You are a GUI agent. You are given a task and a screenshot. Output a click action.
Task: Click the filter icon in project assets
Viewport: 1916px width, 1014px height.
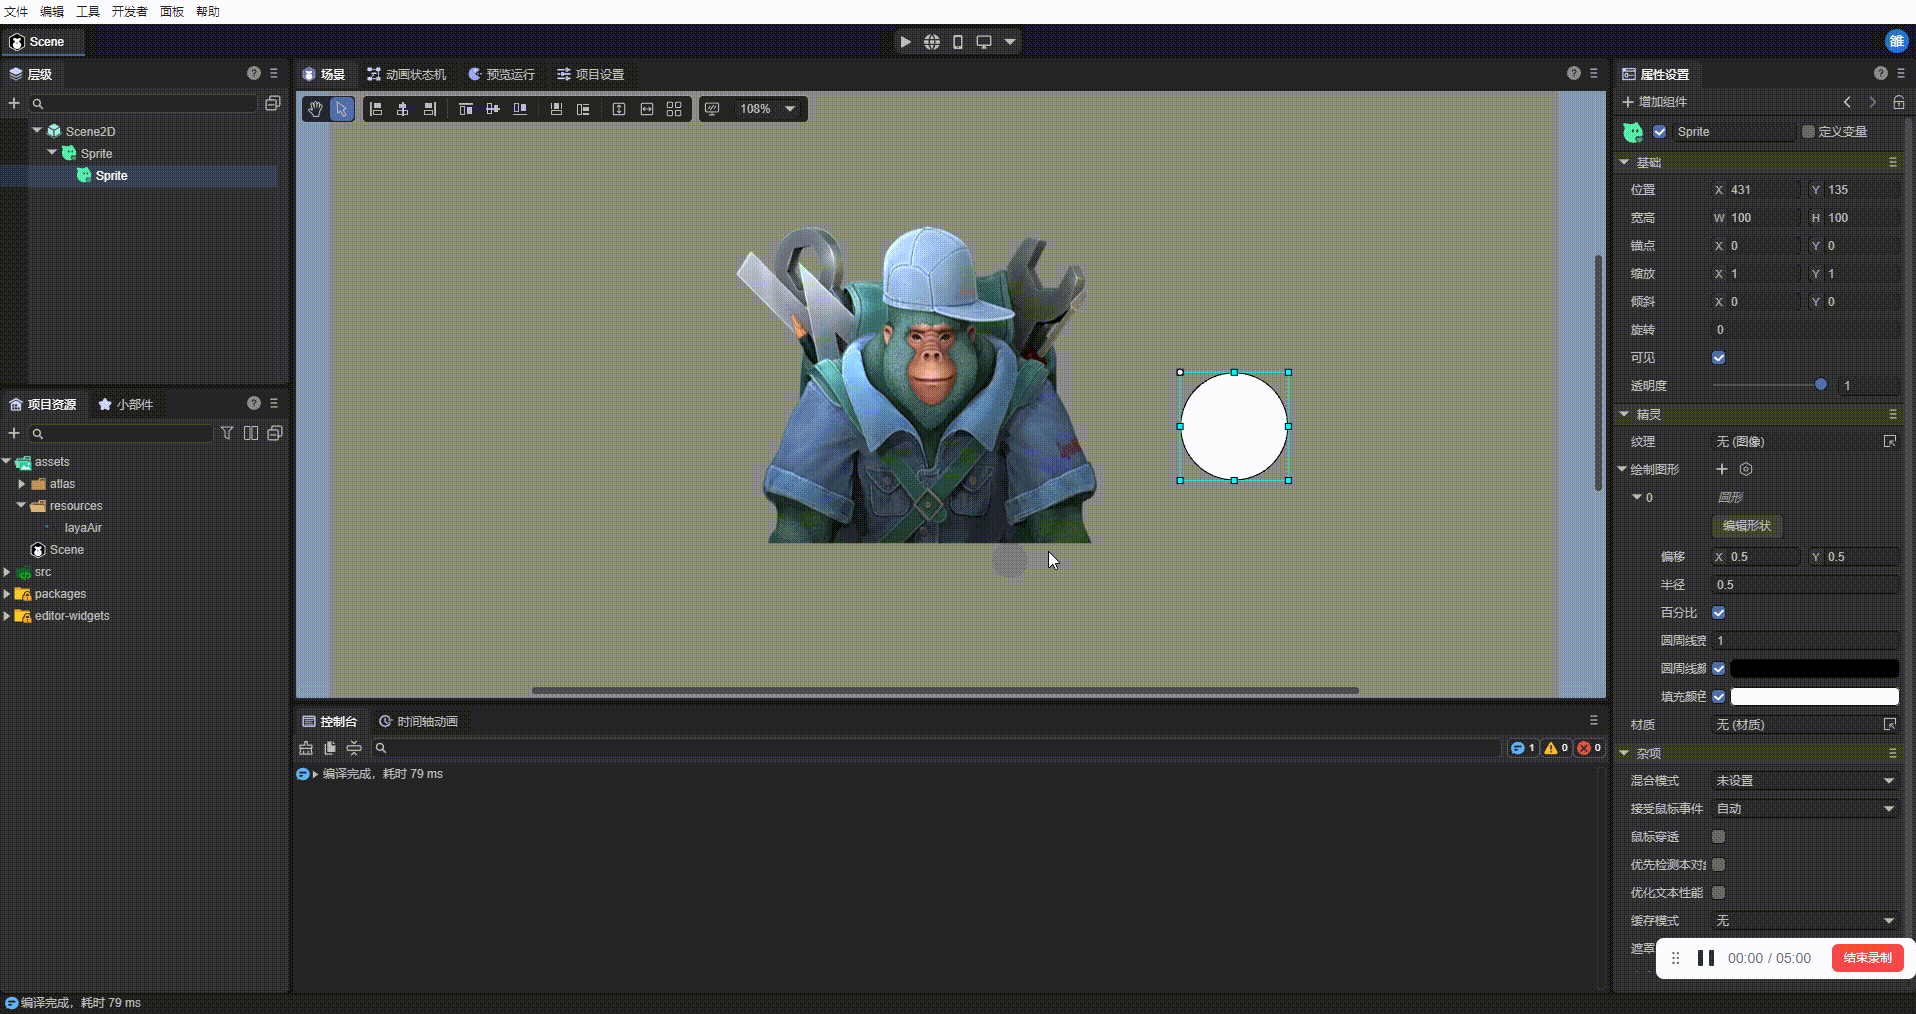[x=227, y=433]
